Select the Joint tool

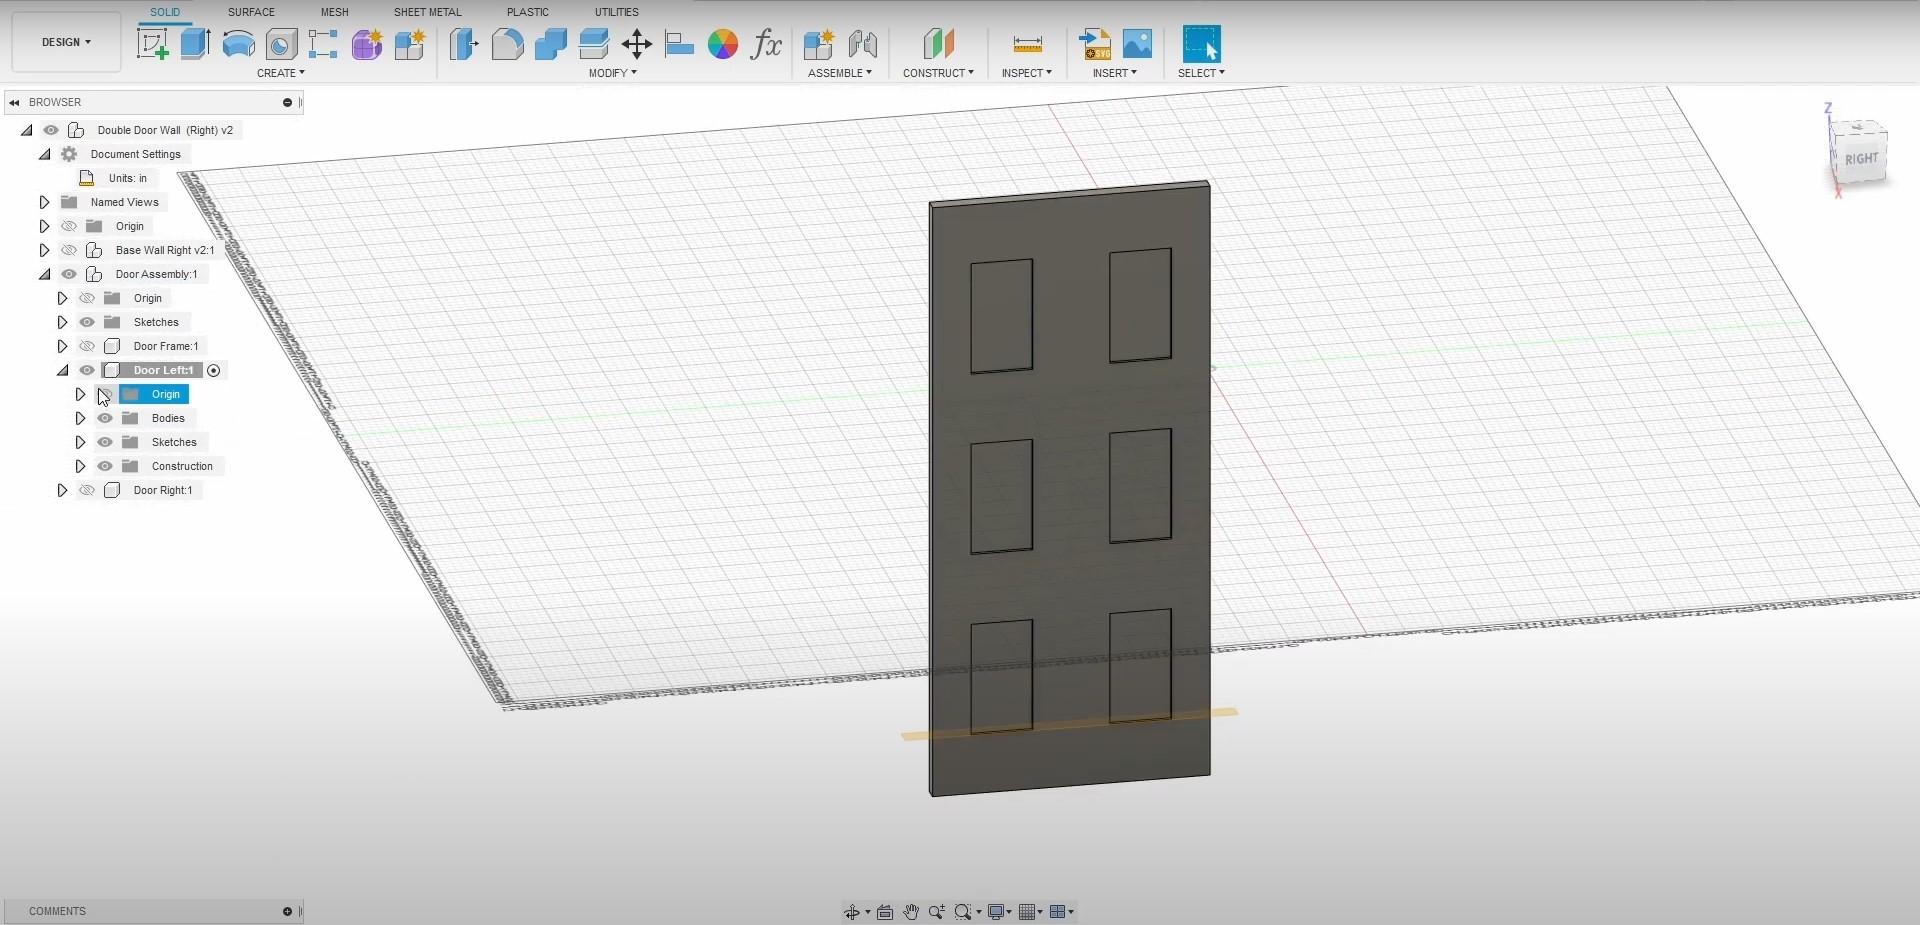pos(862,44)
